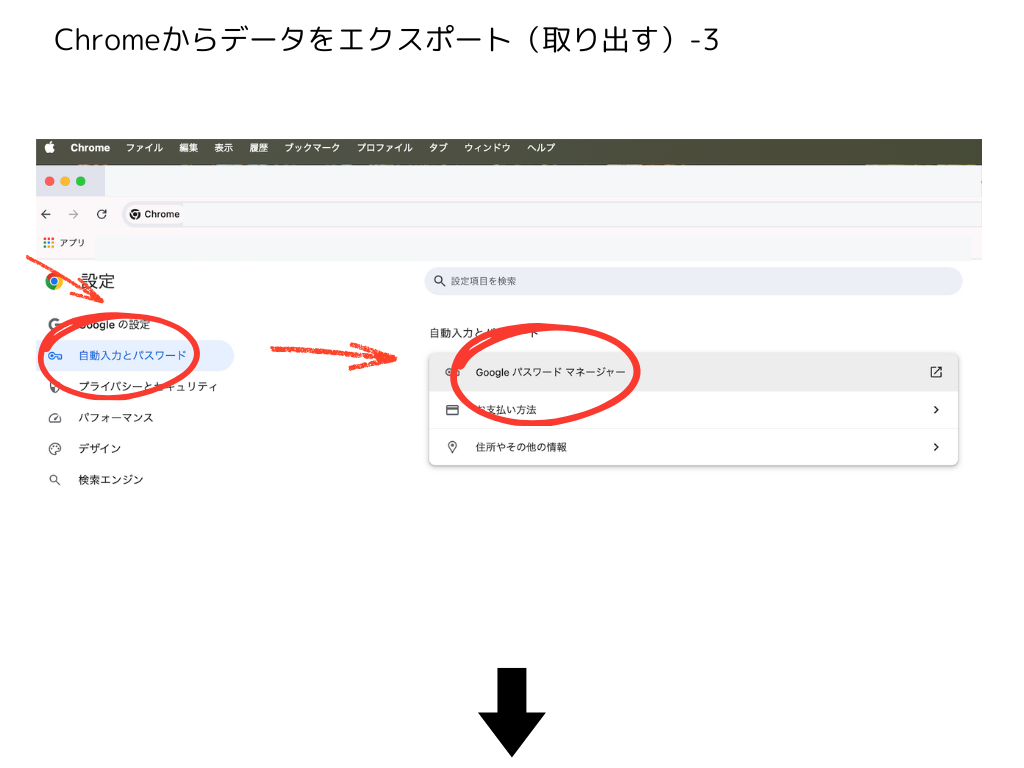The width and height of the screenshot is (1024, 768).
Task: Click the green fullscreen window button
Action: pos(81,181)
